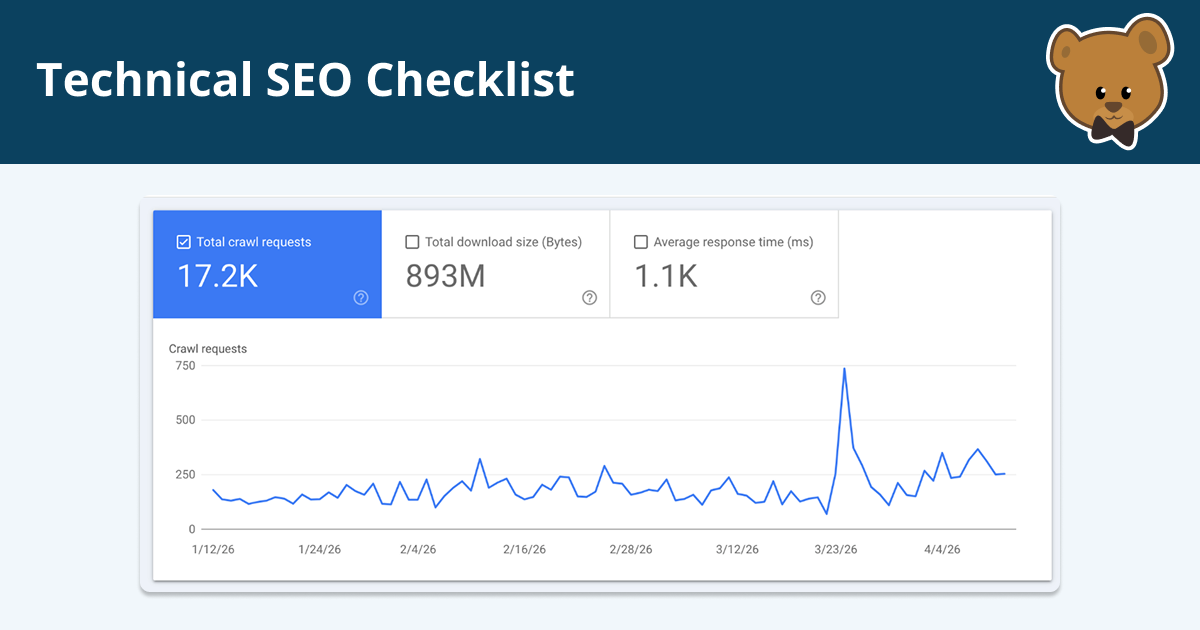1200x630 pixels.
Task: Click the Technical SEO Checklist heading
Action: coord(305,80)
